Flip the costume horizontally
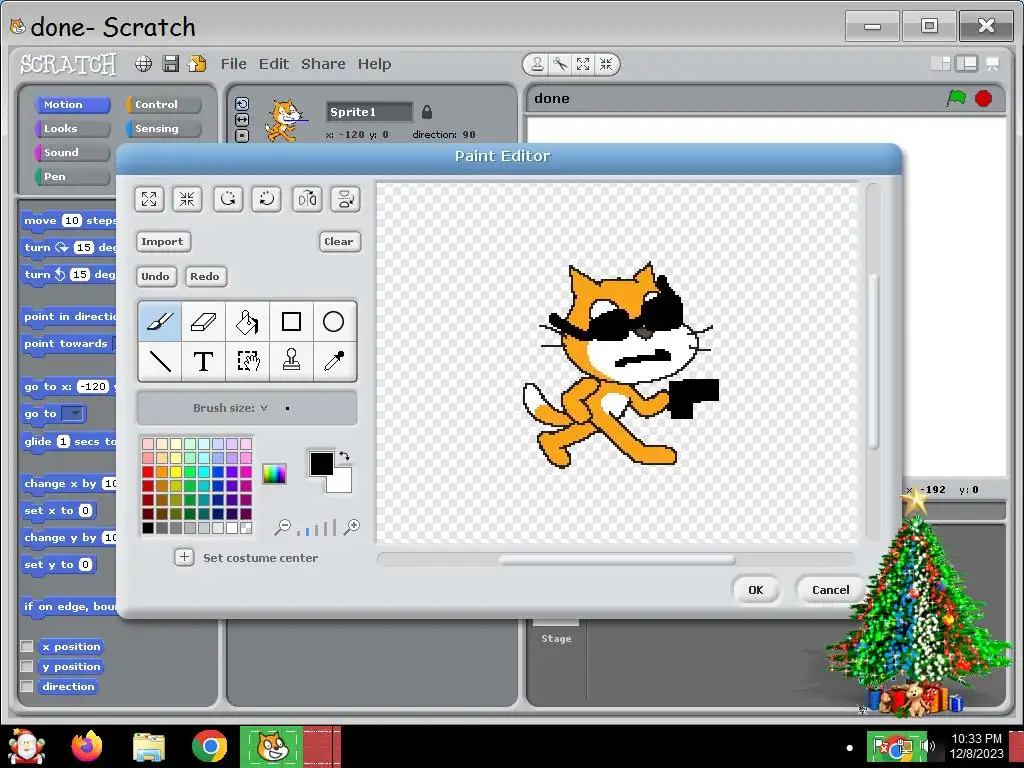1024x768 pixels. point(307,199)
